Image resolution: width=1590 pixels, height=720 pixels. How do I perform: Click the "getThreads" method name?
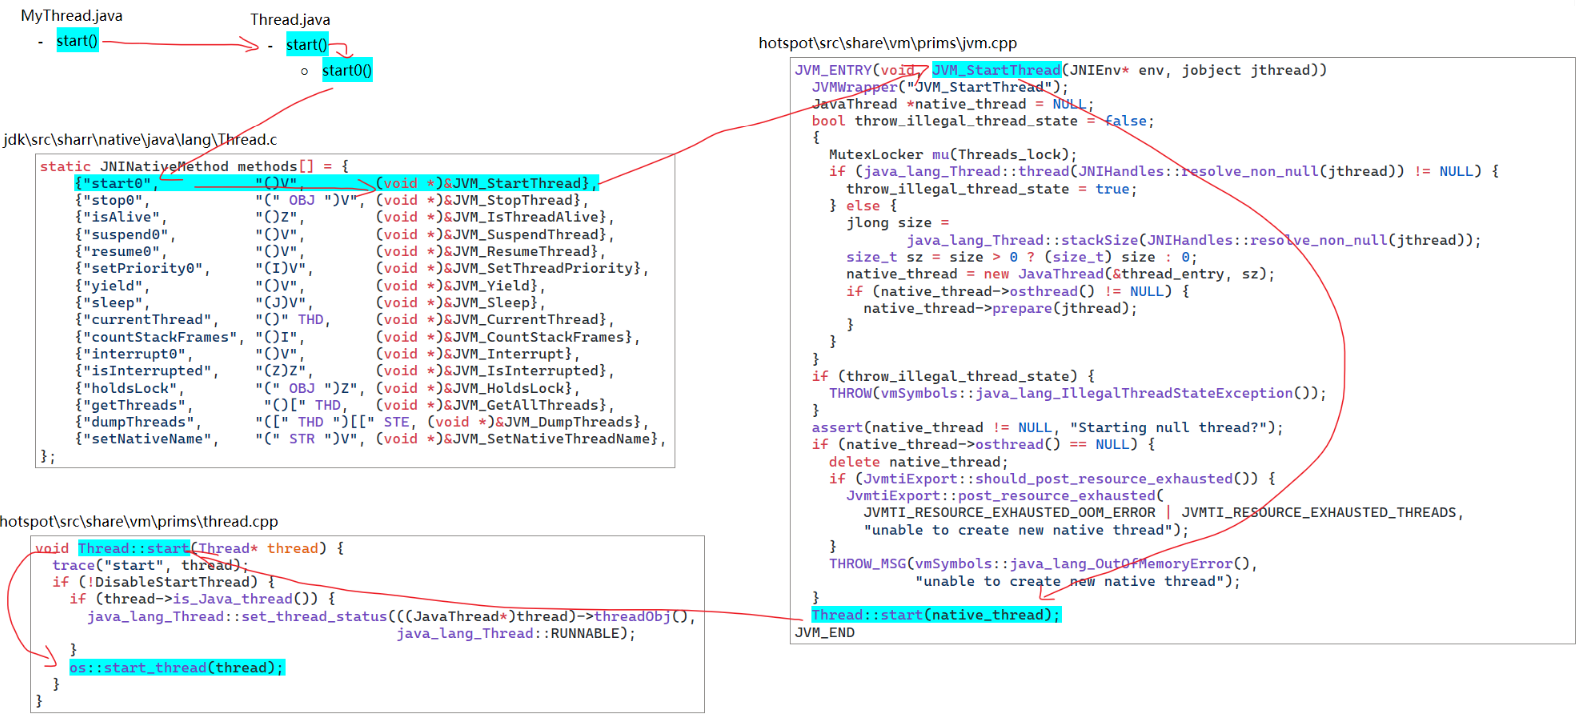click(x=133, y=405)
